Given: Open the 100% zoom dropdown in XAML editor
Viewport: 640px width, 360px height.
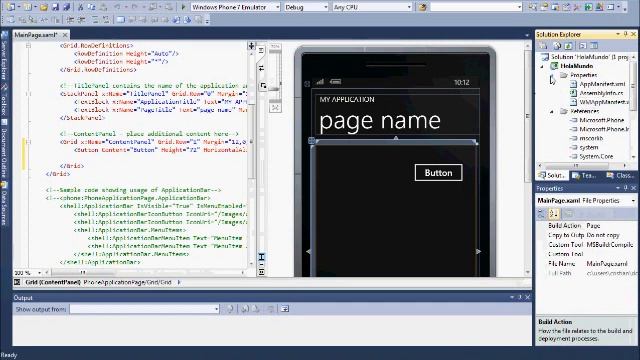Looking at the screenshot, I should [40, 273].
